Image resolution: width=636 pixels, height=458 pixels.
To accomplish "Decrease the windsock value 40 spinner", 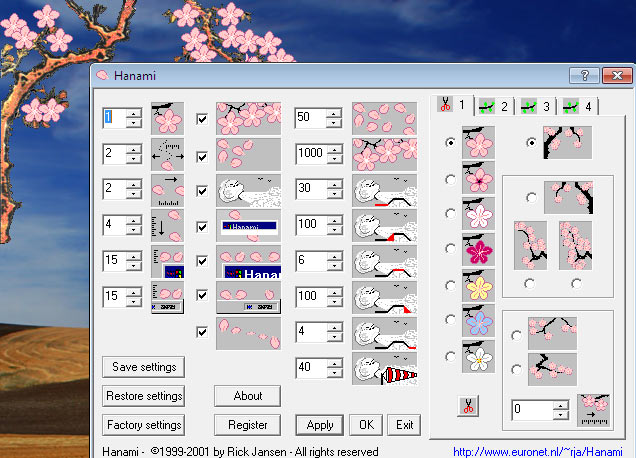I will [x=335, y=373].
